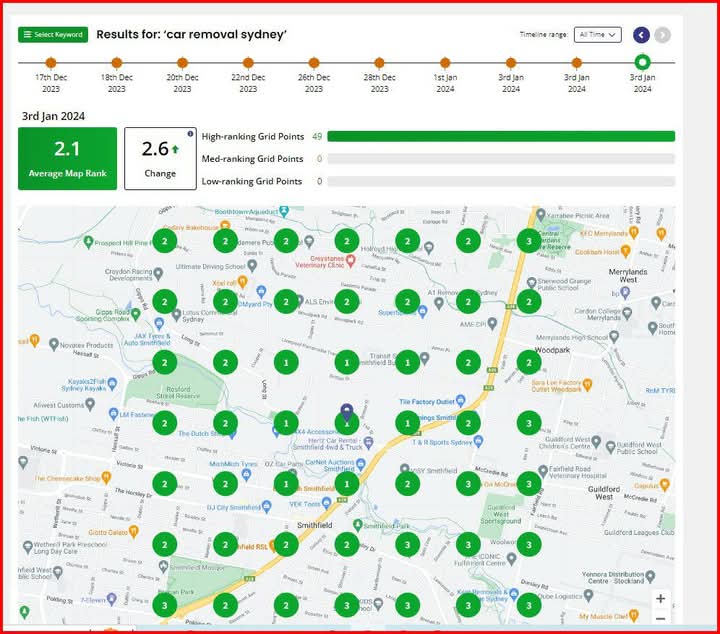
Task: Zoom in the map with plus button
Action: click(x=660, y=598)
